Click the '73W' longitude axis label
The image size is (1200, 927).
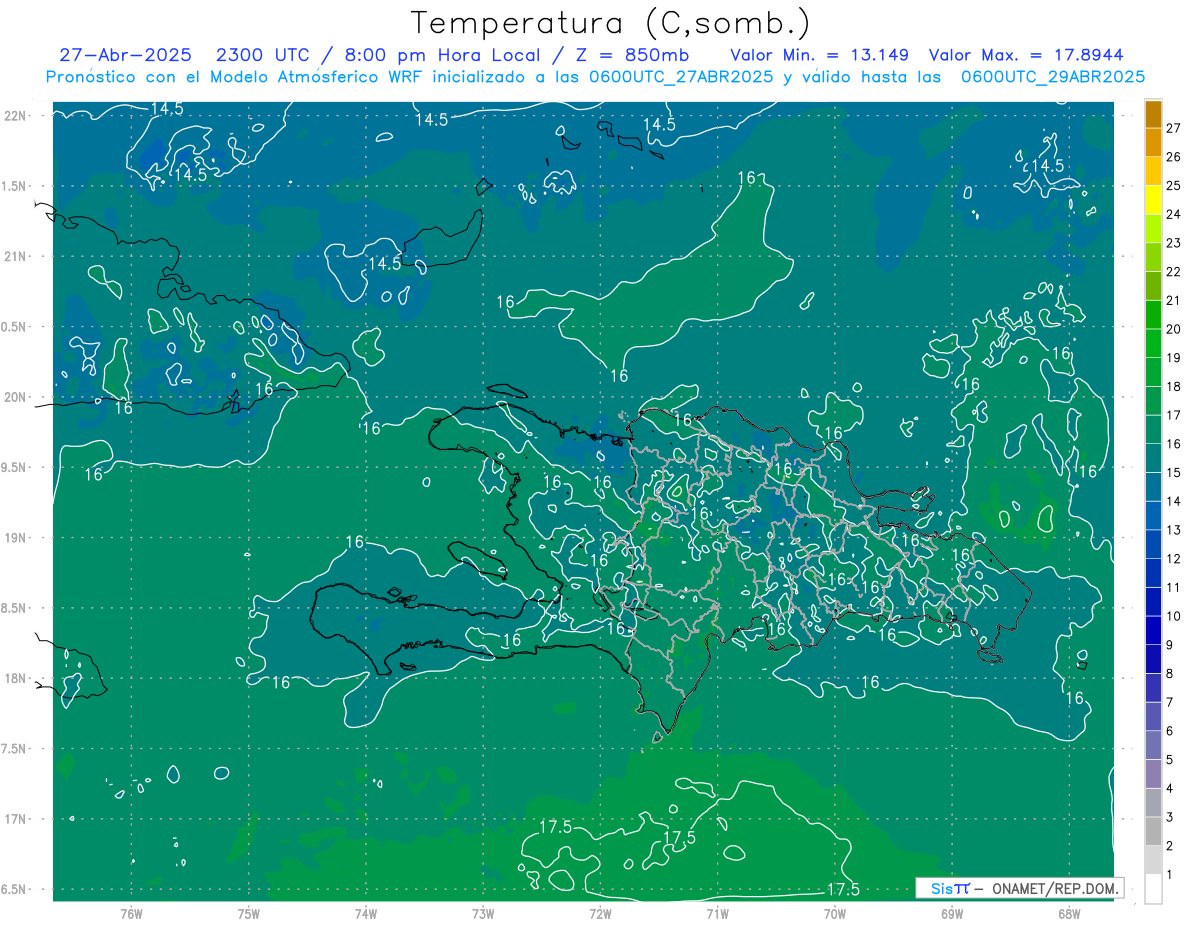tap(483, 914)
